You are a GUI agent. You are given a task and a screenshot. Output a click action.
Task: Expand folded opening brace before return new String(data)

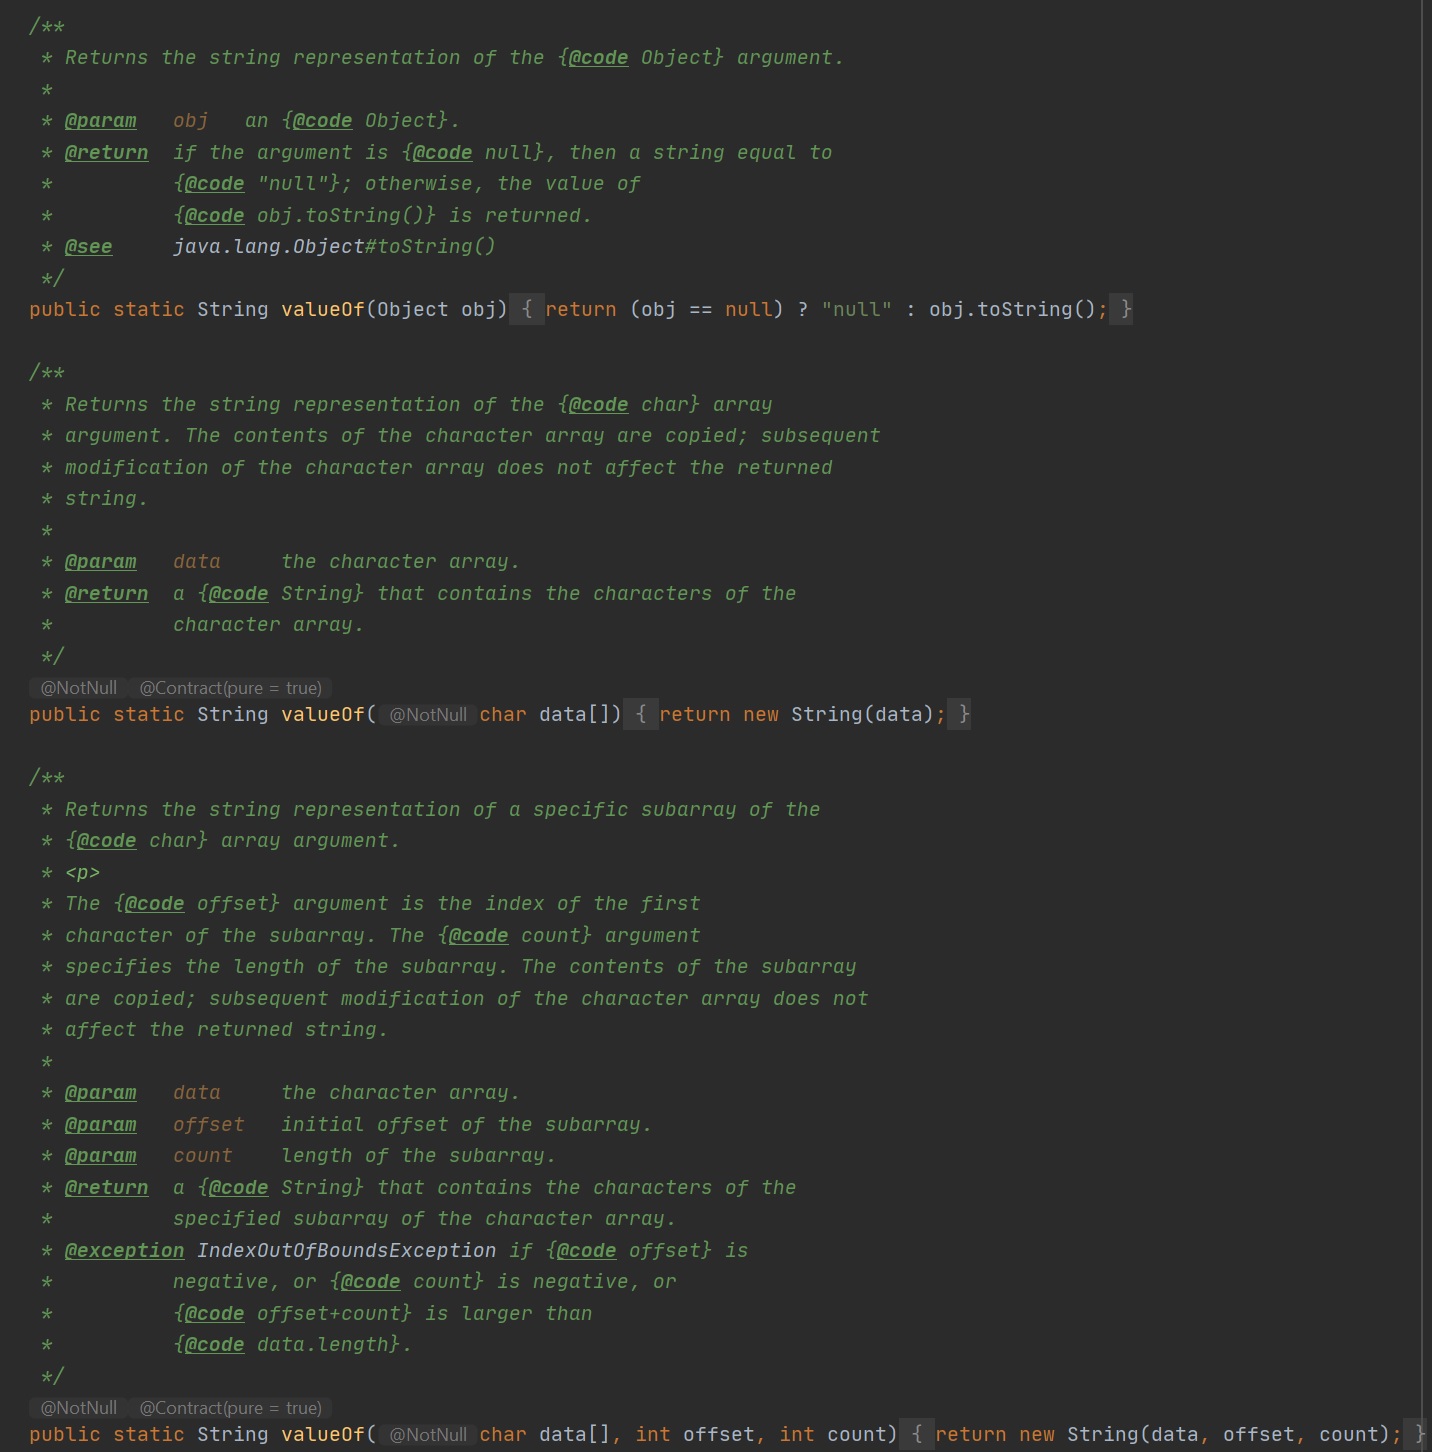(x=640, y=715)
